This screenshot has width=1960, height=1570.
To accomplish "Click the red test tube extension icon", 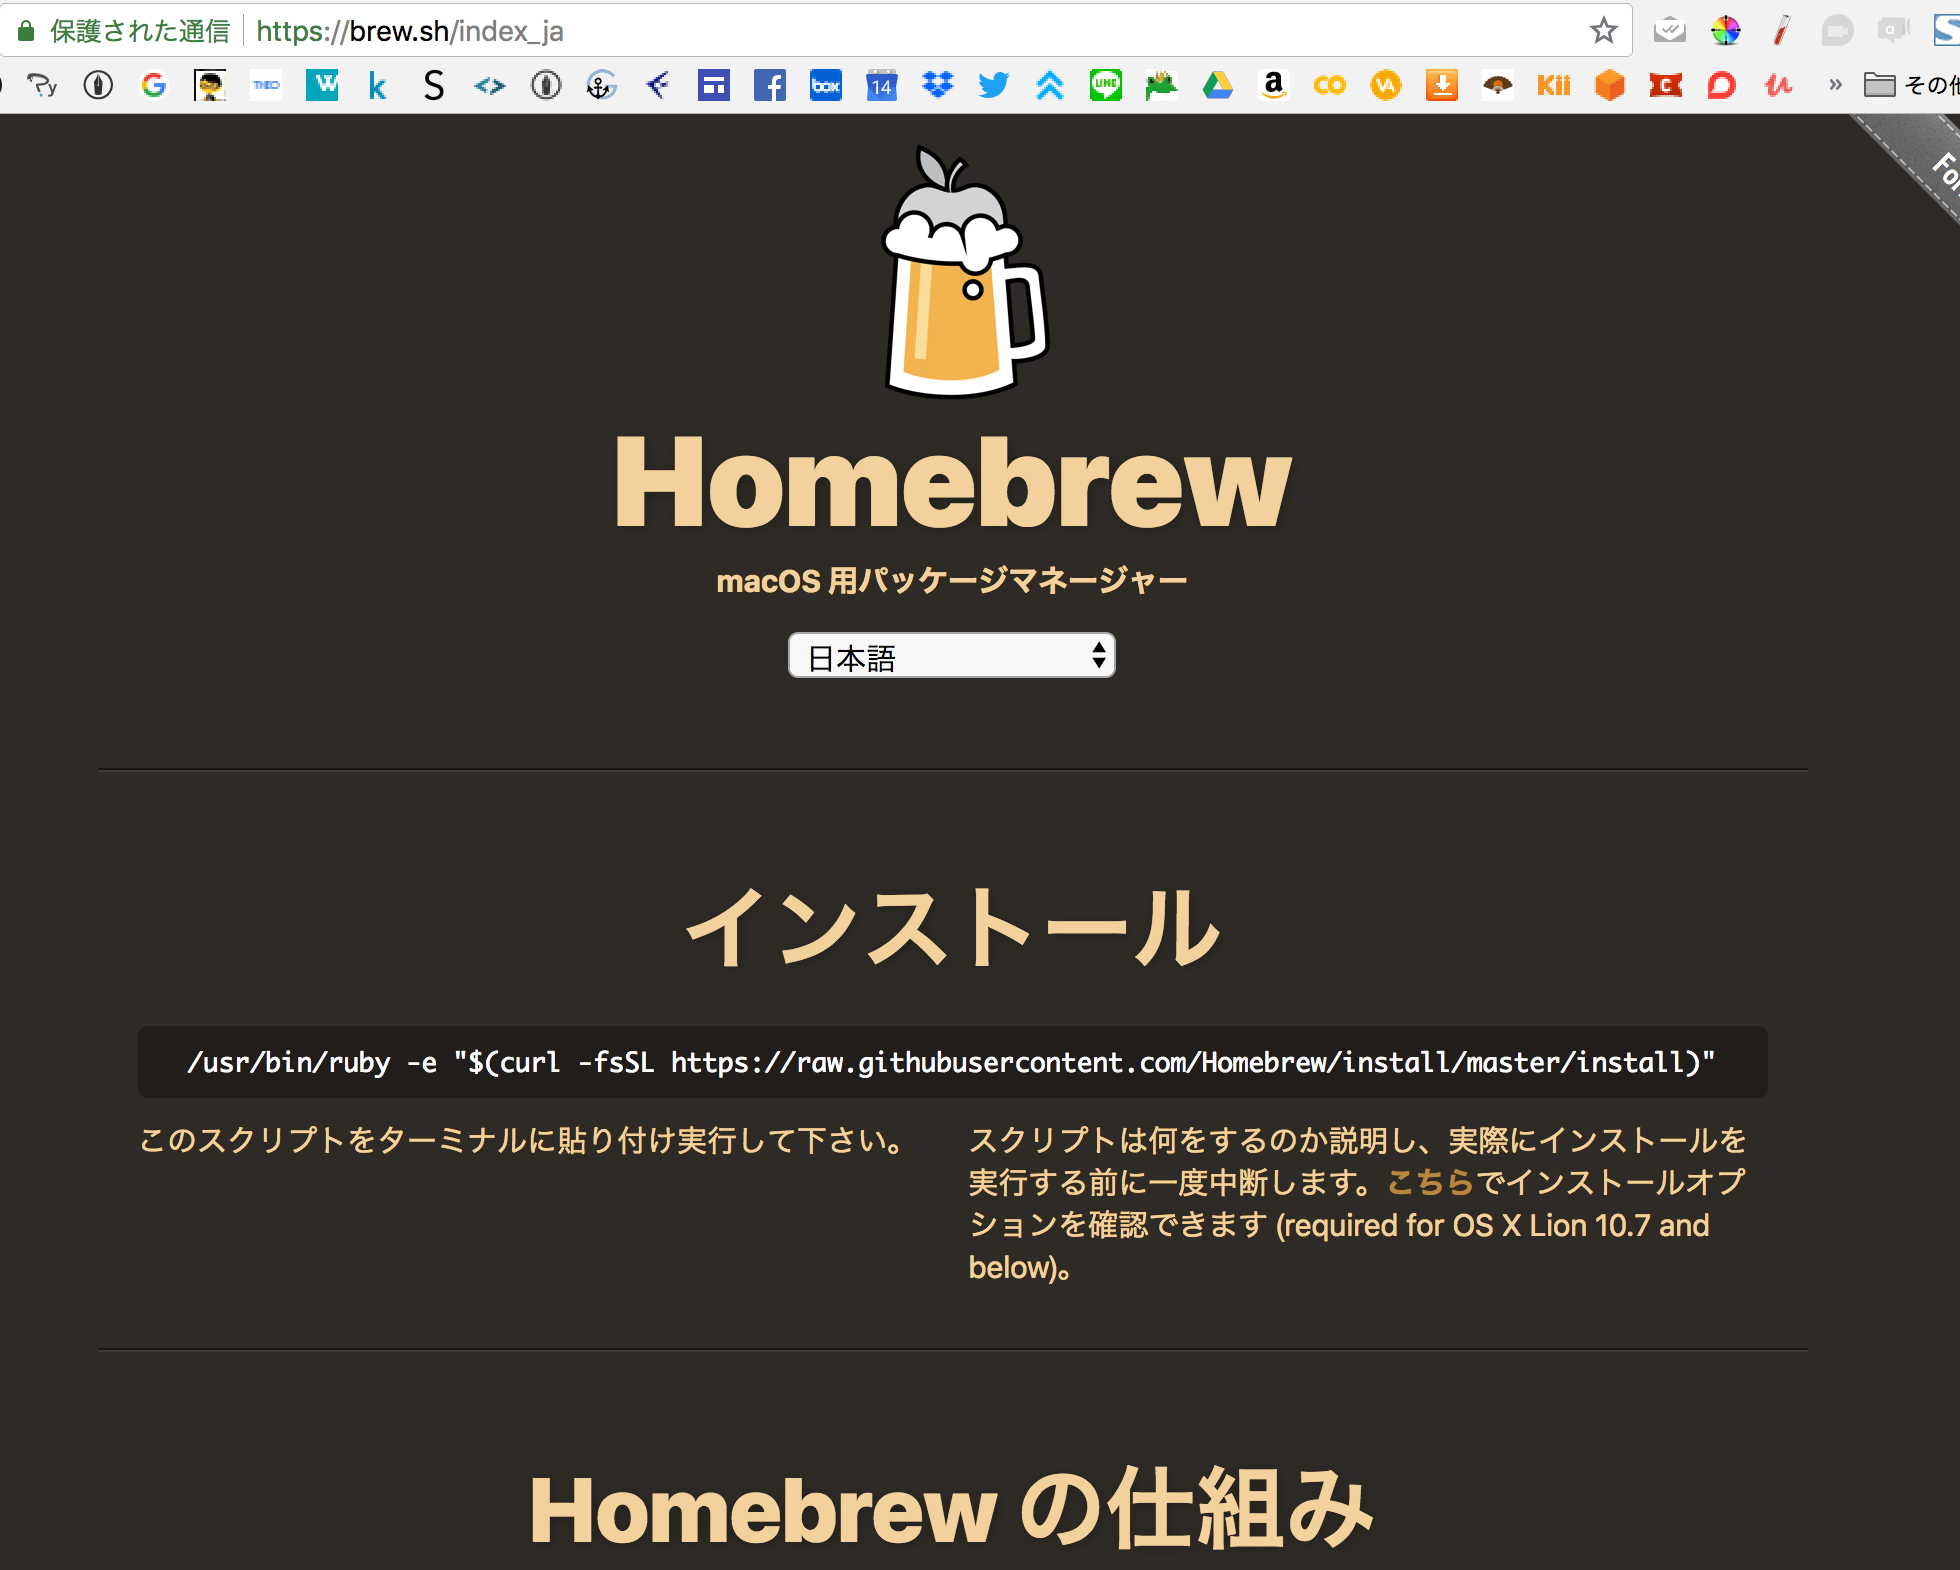I will (1781, 31).
